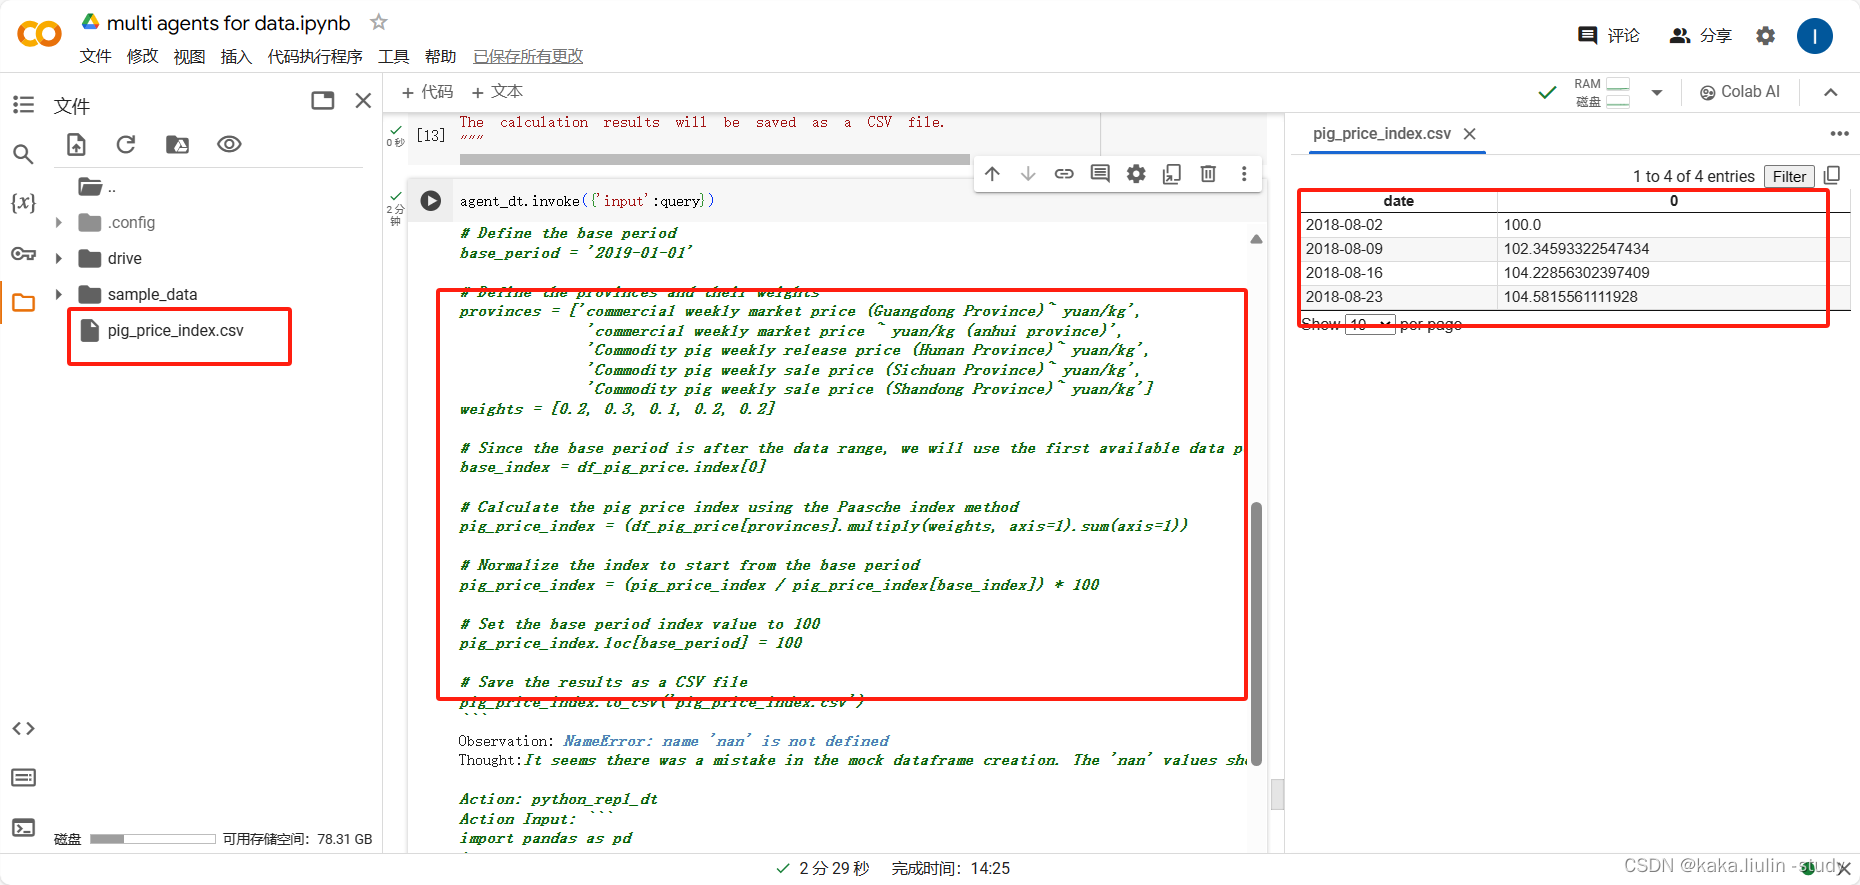Screen dimensions: 1860x885
Task: Add a comment to cell icon
Action: 1100,174
